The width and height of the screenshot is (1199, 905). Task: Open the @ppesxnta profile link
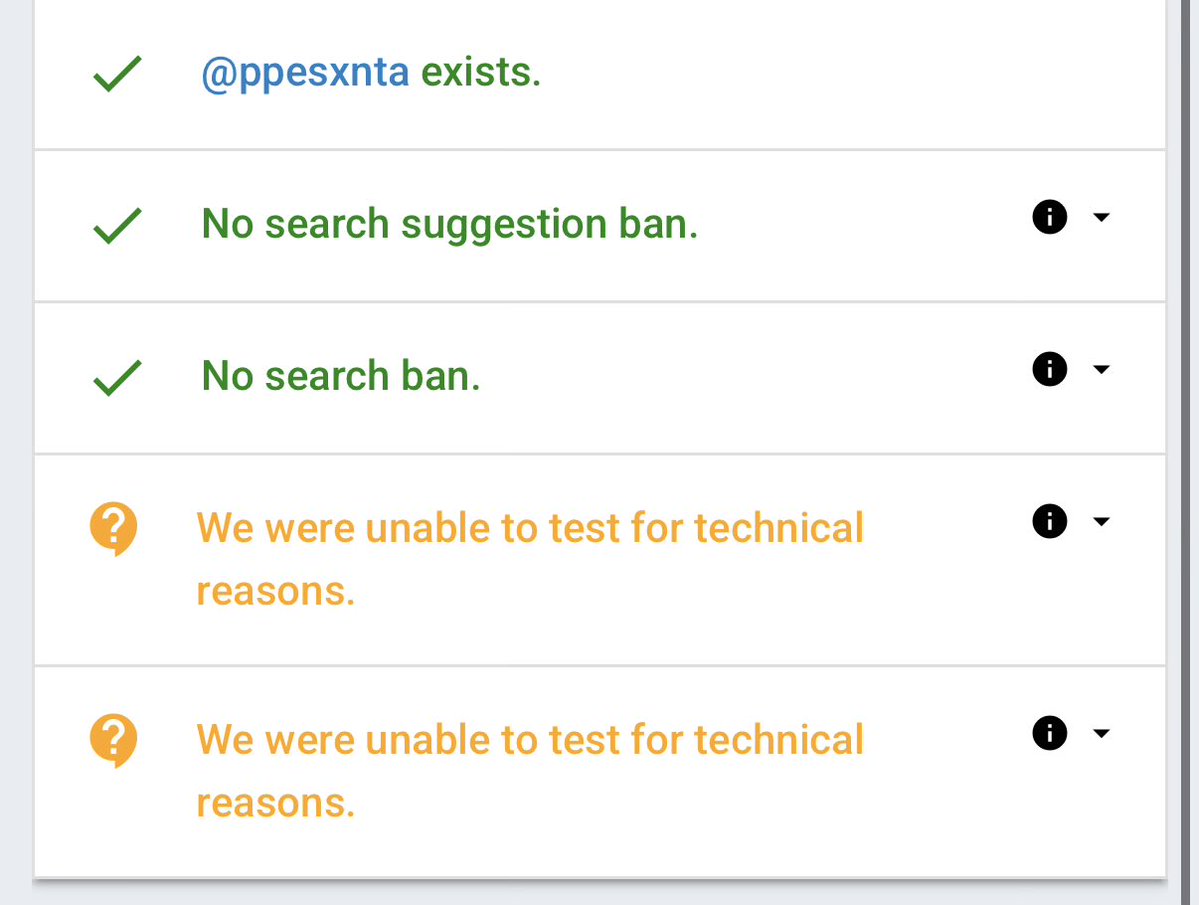click(x=305, y=74)
